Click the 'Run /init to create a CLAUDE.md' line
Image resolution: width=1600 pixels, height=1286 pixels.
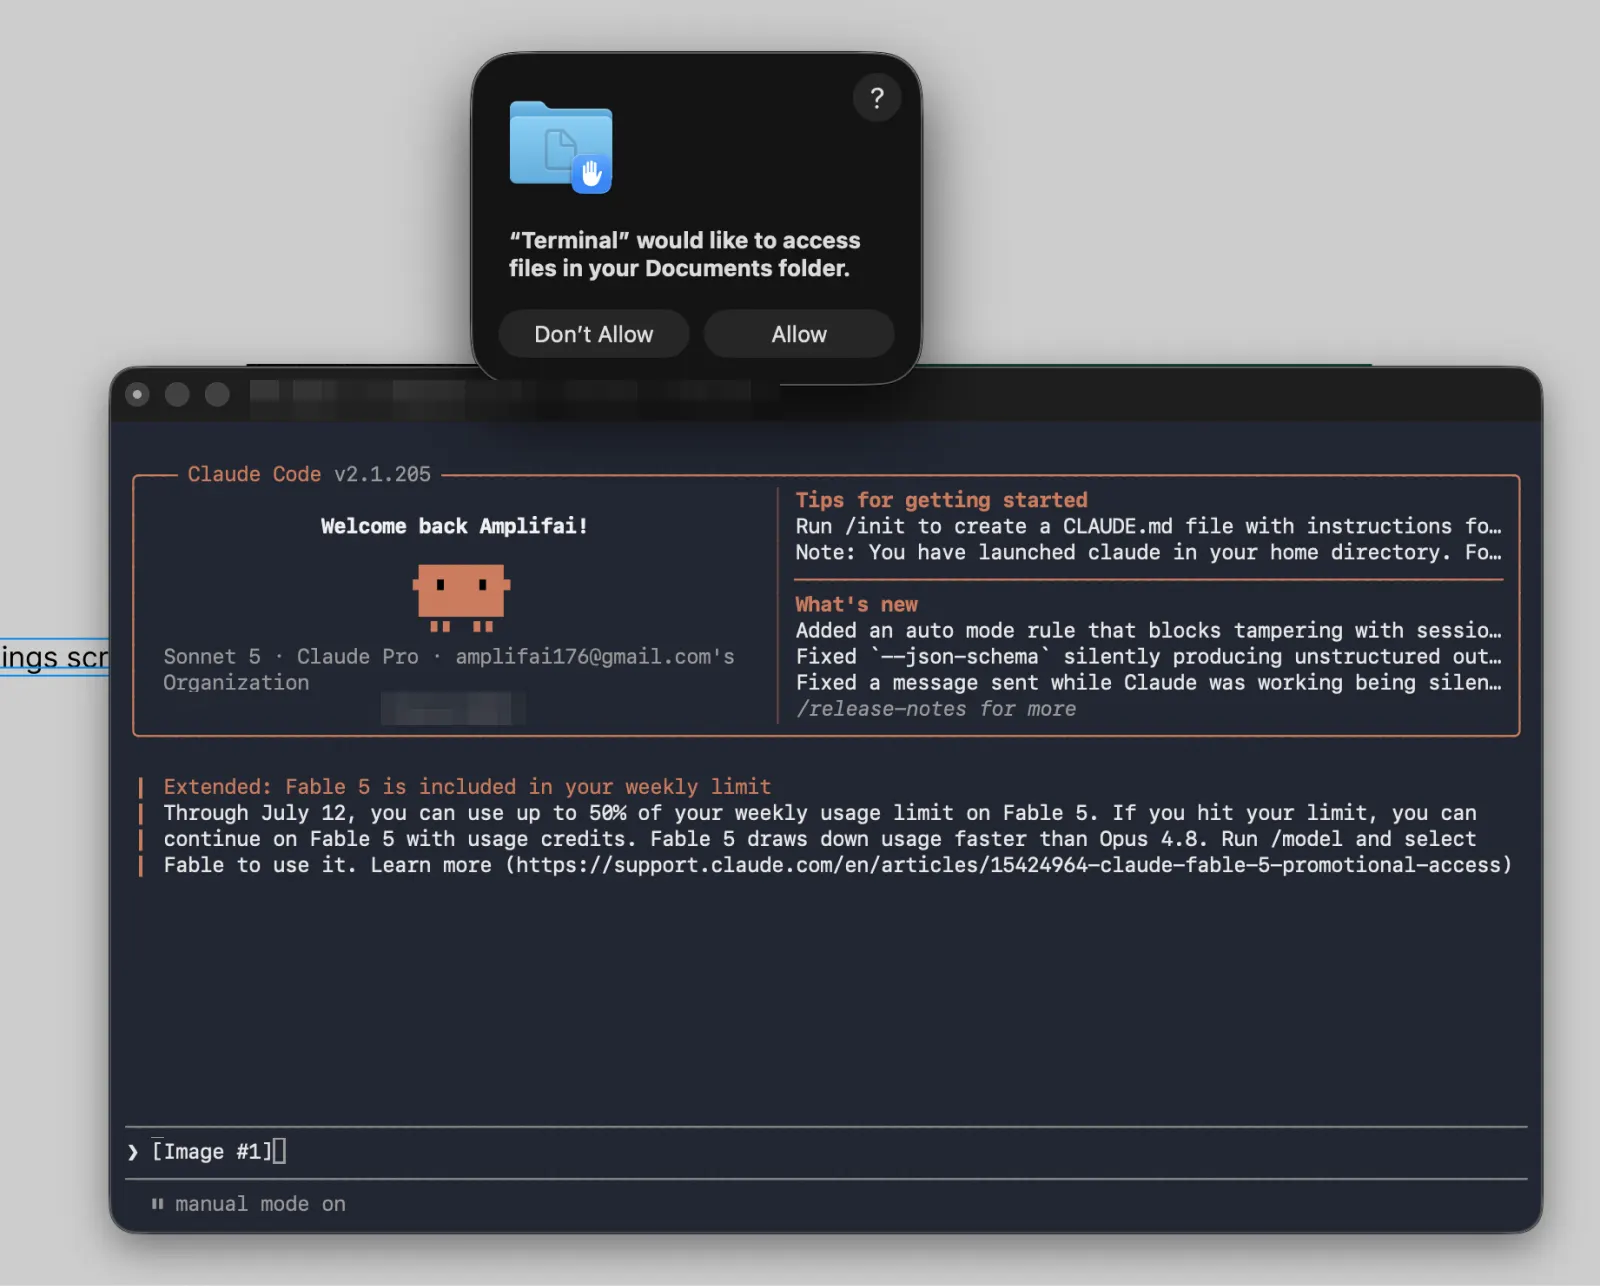pyautogui.click(x=1148, y=526)
